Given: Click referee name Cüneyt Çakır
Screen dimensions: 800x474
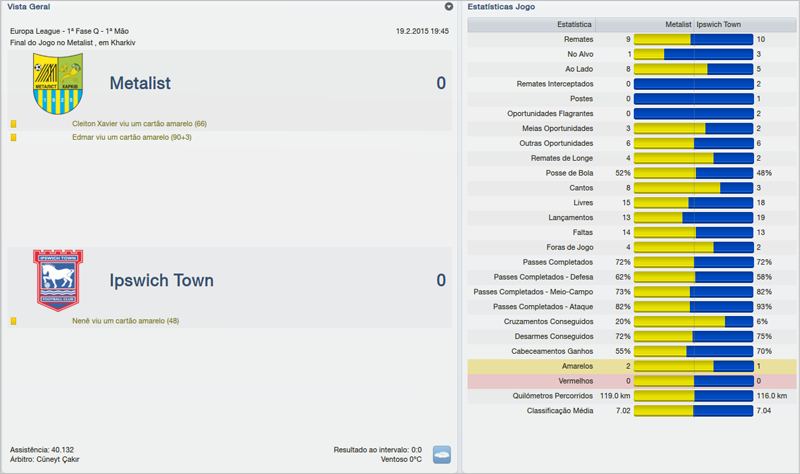Looking at the screenshot, I should (x=55, y=459).
